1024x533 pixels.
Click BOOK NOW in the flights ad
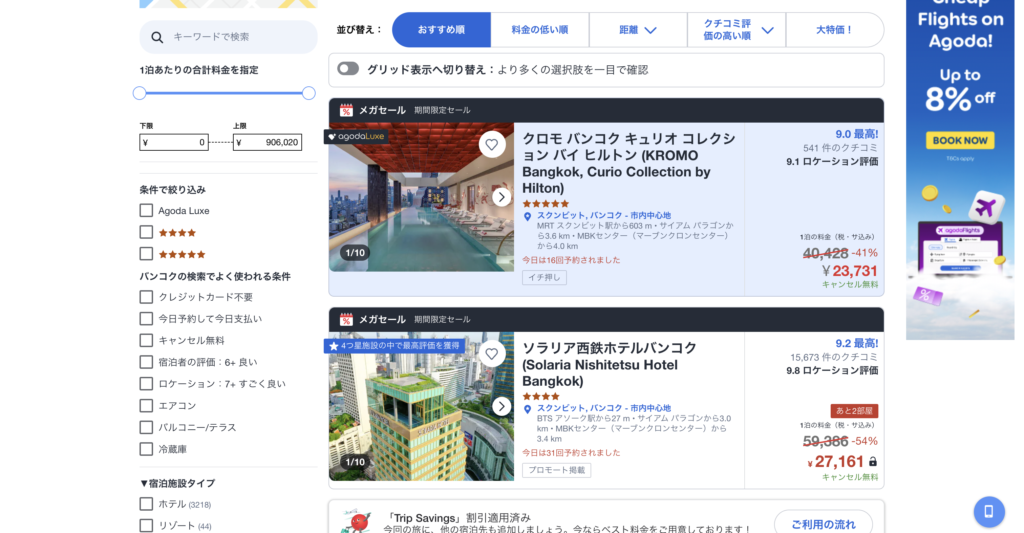tap(959, 140)
